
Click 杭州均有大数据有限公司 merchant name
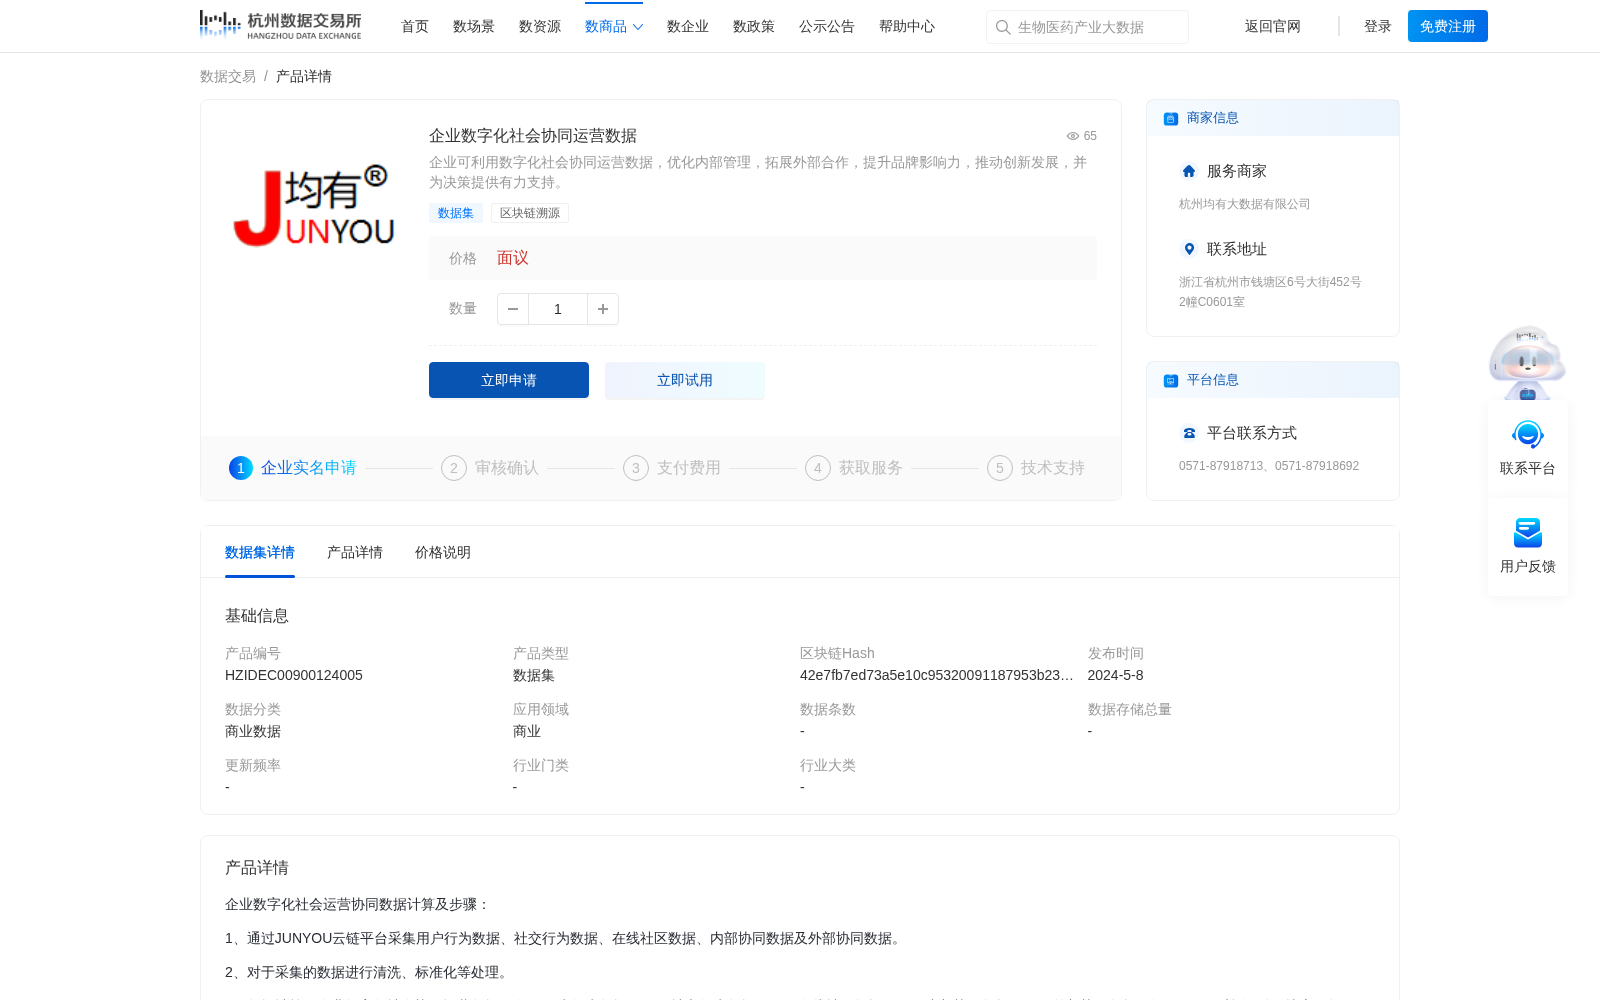(x=1245, y=204)
